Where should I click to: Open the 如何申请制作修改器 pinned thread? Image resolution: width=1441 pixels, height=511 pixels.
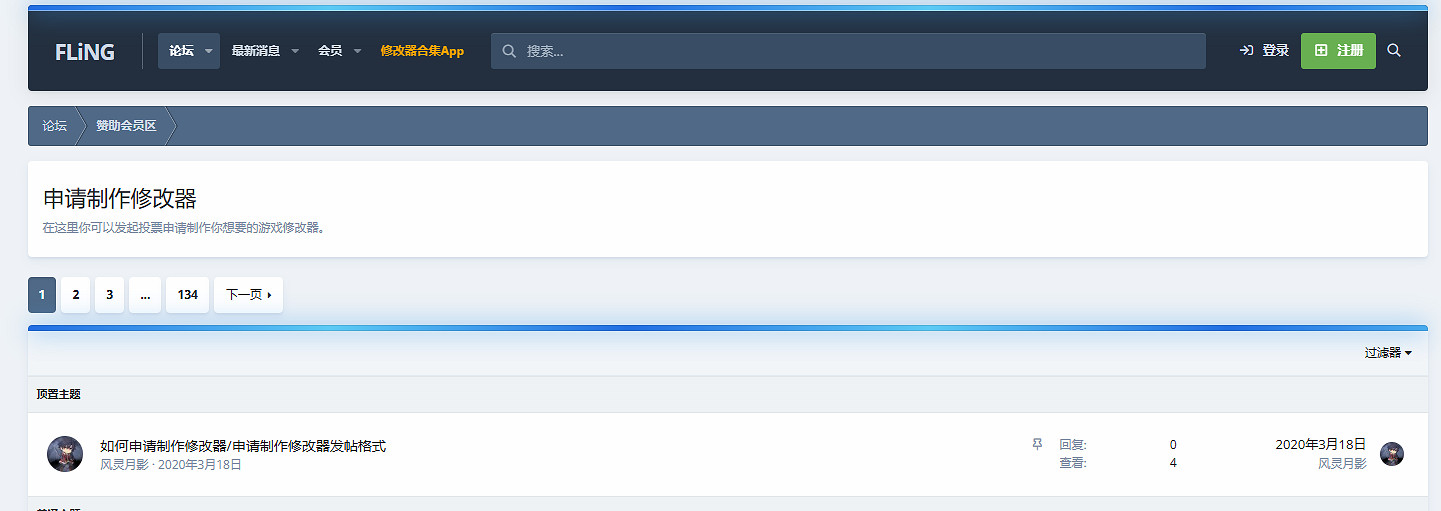click(243, 446)
